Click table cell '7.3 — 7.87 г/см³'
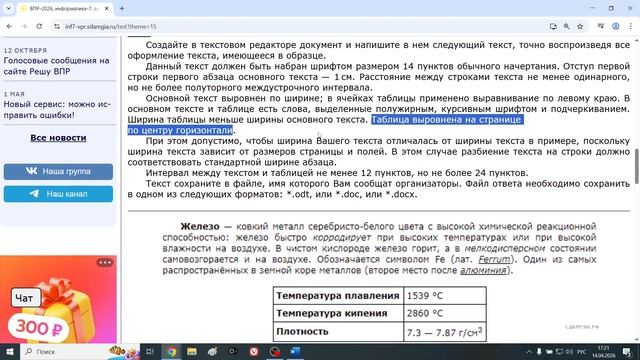The image size is (640, 360). tap(445, 332)
